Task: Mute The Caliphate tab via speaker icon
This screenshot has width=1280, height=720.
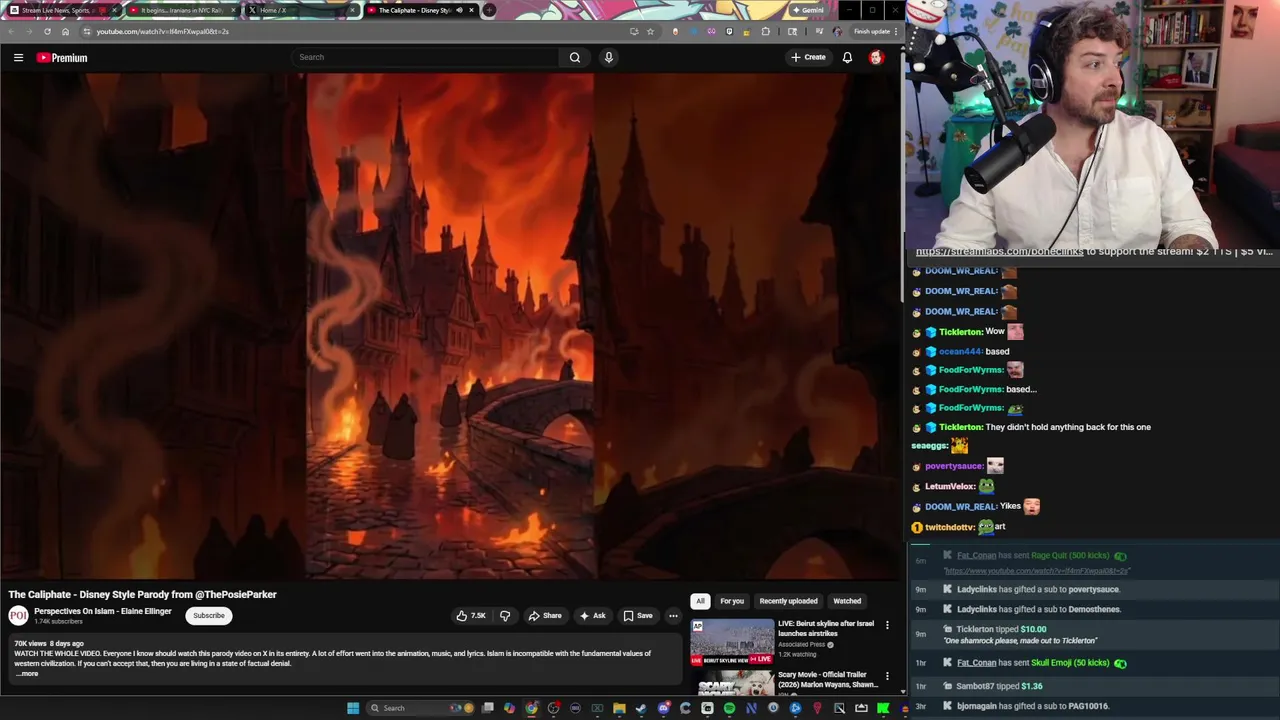Action: coord(459,10)
